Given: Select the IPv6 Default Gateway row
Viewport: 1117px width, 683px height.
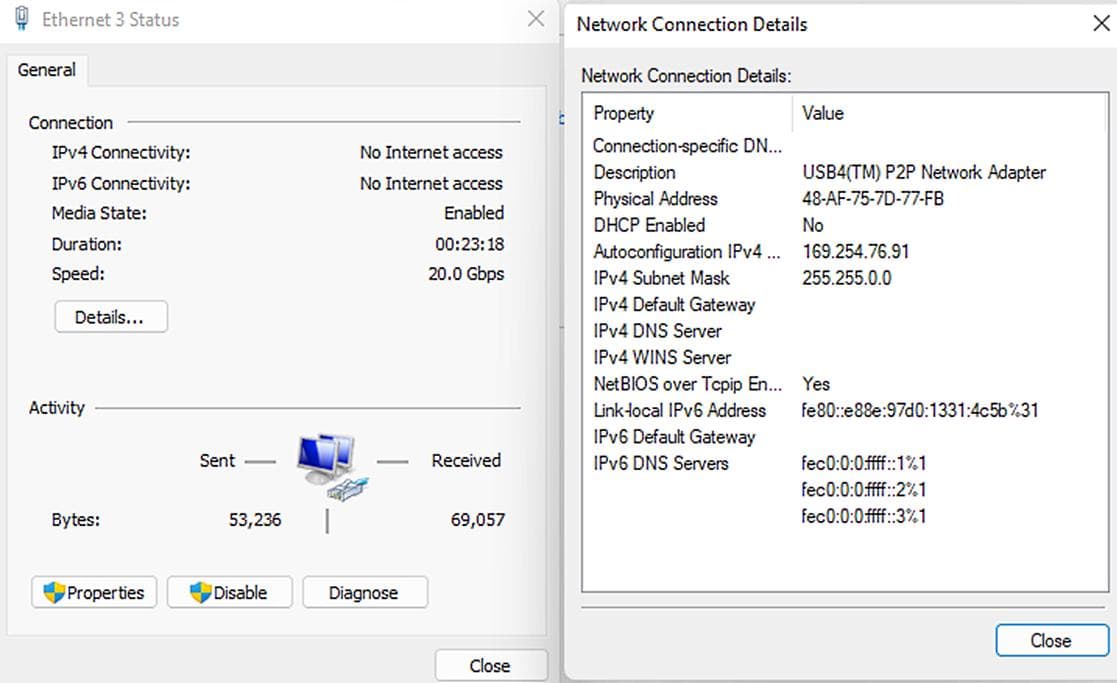Looking at the screenshot, I should click(x=845, y=437).
